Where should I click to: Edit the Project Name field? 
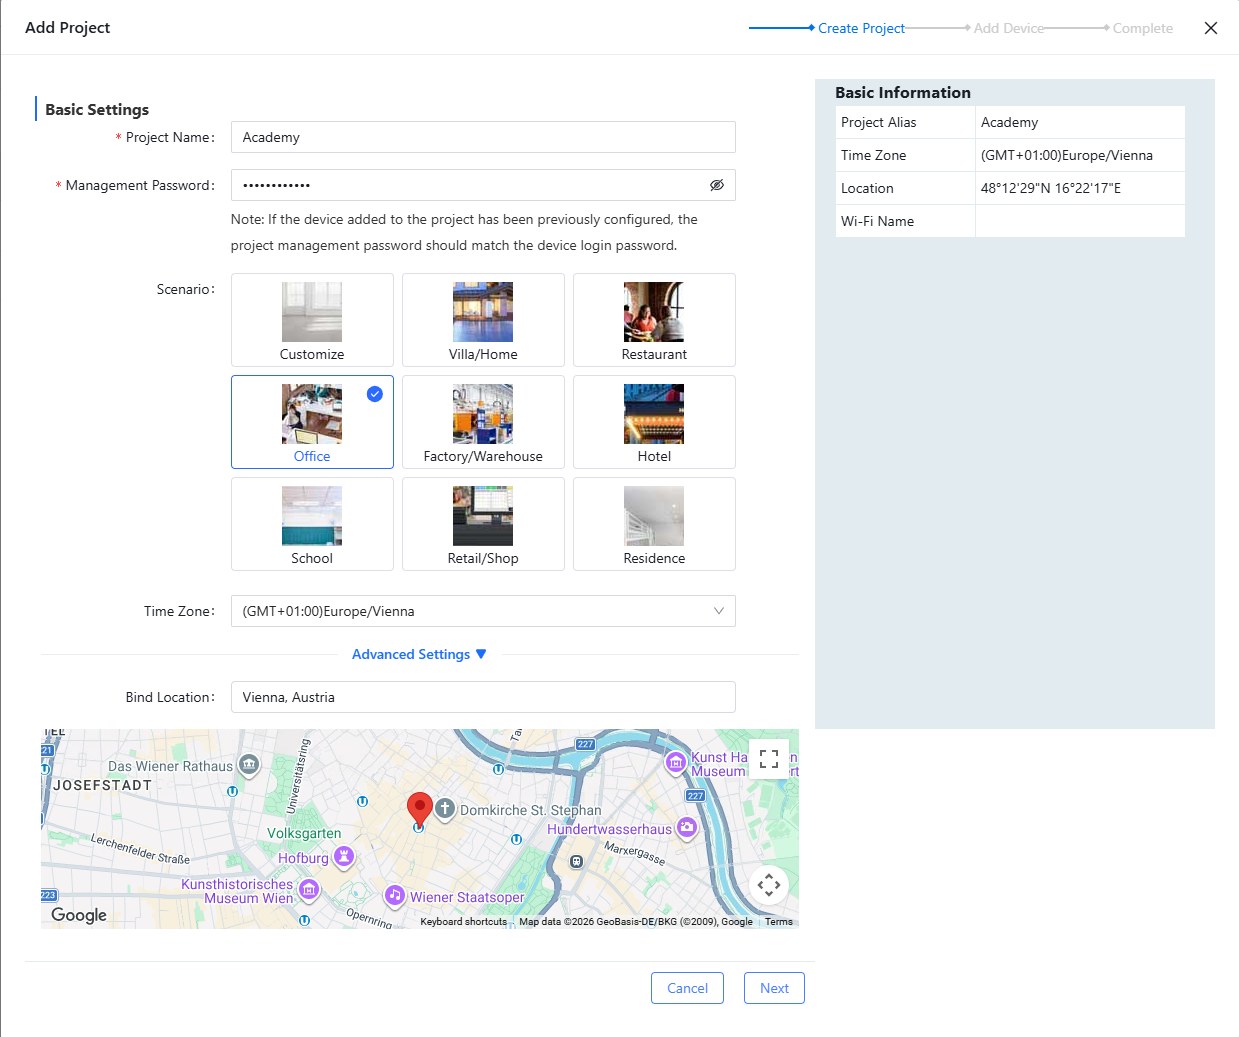pyautogui.click(x=483, y=137)
